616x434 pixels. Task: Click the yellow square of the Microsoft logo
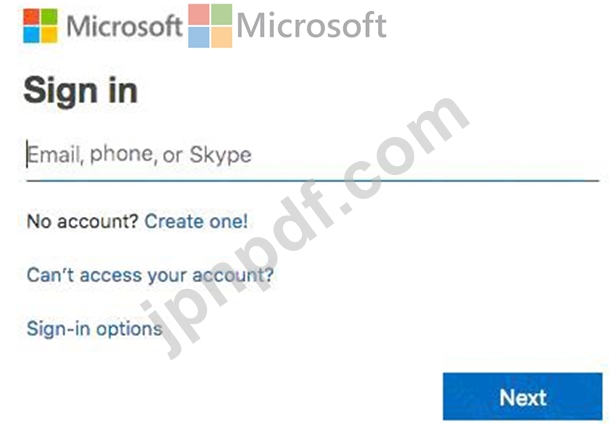49,35
